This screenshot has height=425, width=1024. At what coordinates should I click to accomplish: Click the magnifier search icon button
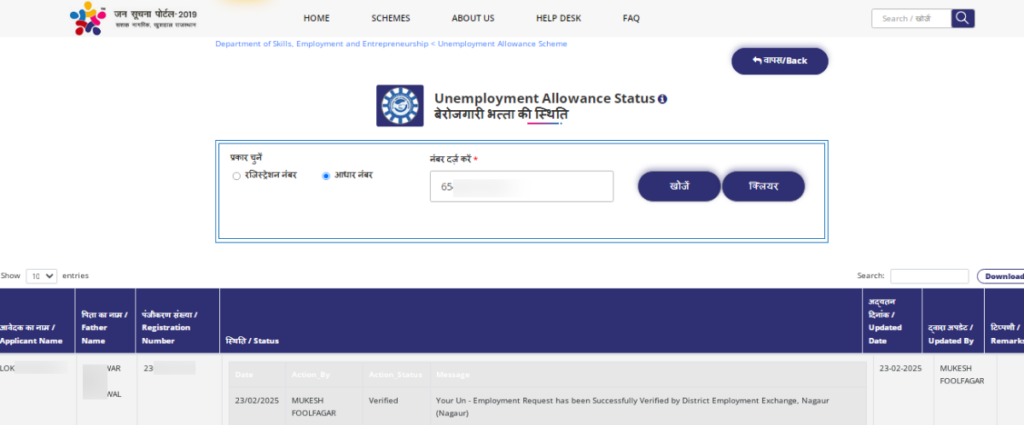[963, 18]
